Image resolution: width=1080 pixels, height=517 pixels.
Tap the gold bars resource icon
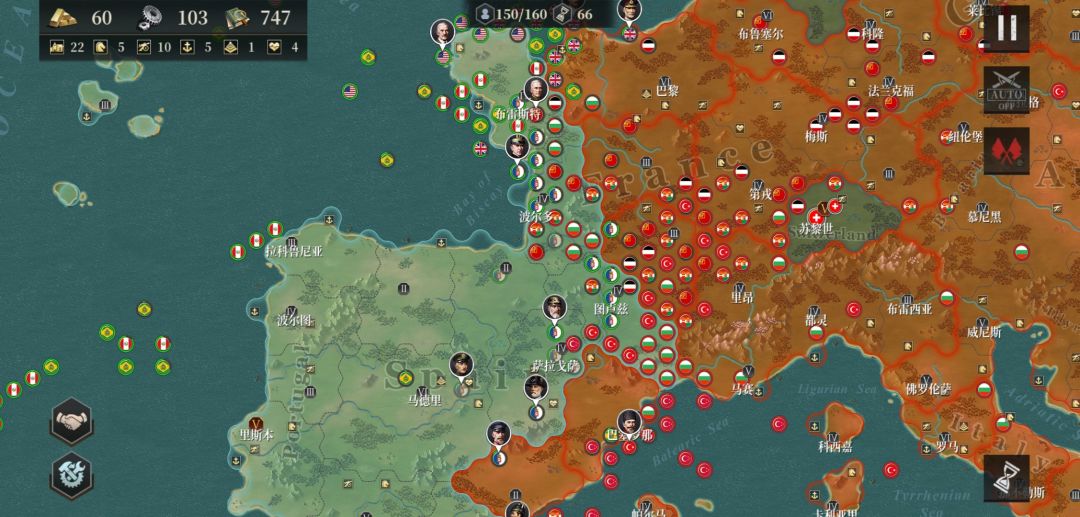(63, 17)
